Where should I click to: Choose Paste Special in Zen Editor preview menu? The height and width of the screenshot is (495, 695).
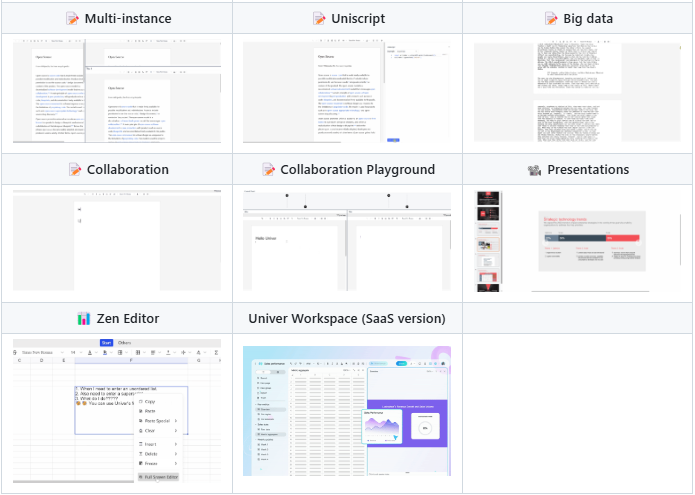coord(158,421)
